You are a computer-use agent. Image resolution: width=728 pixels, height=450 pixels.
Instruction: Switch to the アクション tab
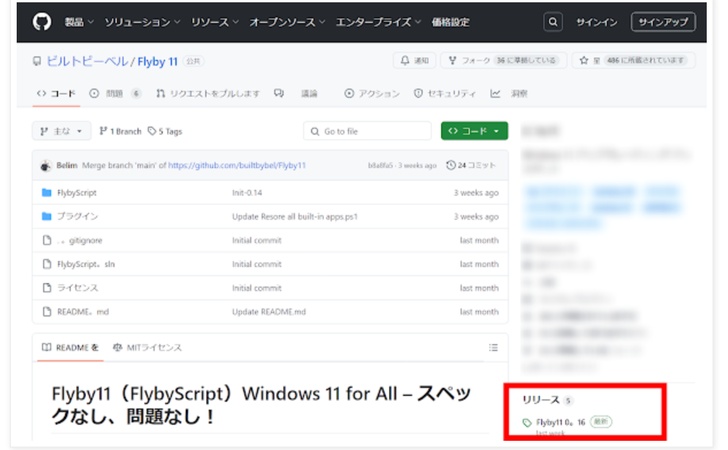click(x=372, y=93)
